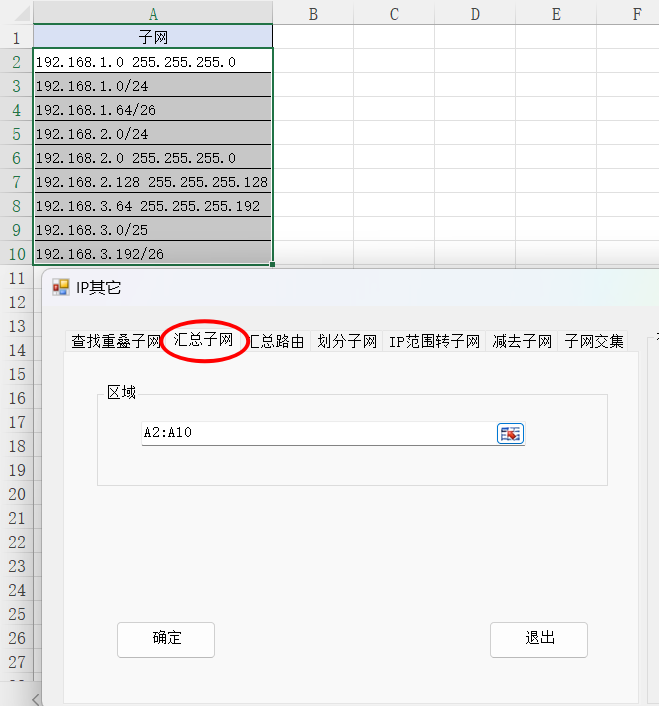
Task: Click the range selector icon in 区域 field
Action: click(x=510, y=434)
